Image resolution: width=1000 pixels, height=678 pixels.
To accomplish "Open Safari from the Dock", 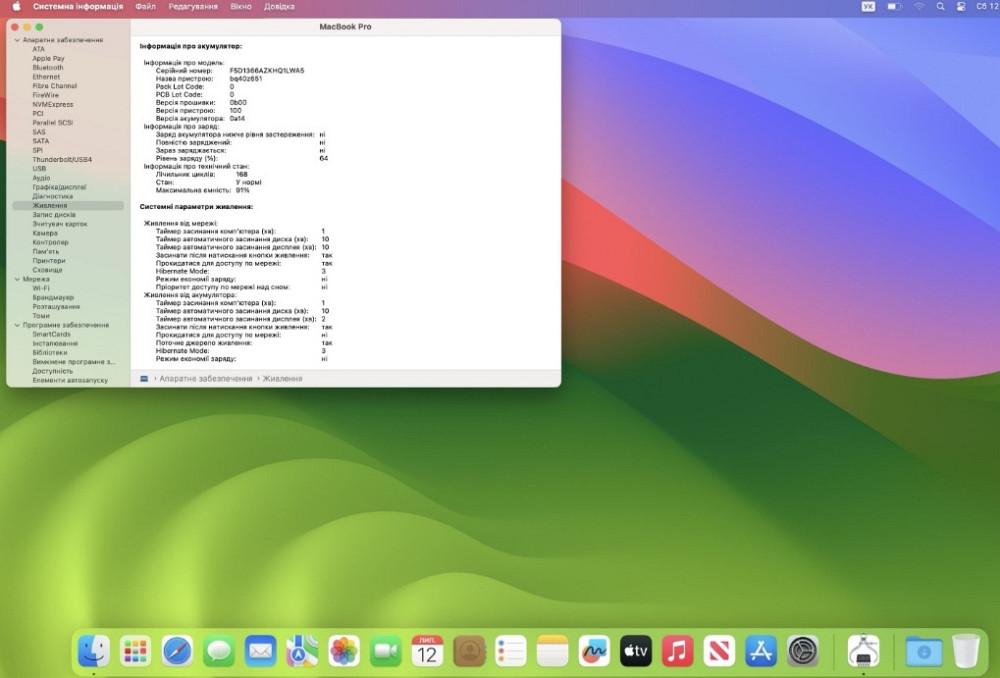I will pos(178,650).
